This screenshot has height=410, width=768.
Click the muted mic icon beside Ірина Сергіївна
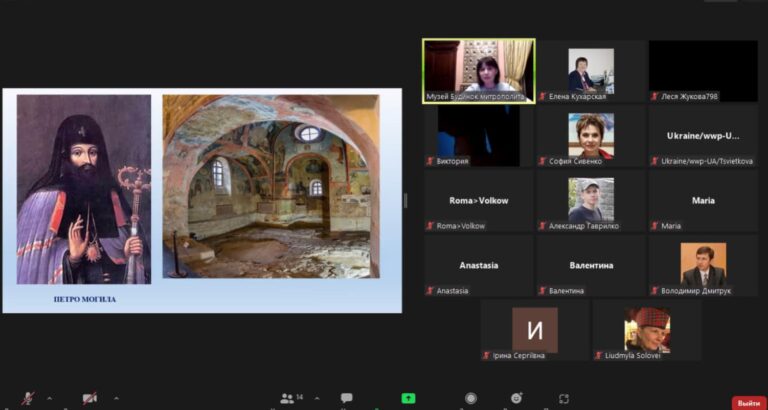pos(486,356)
